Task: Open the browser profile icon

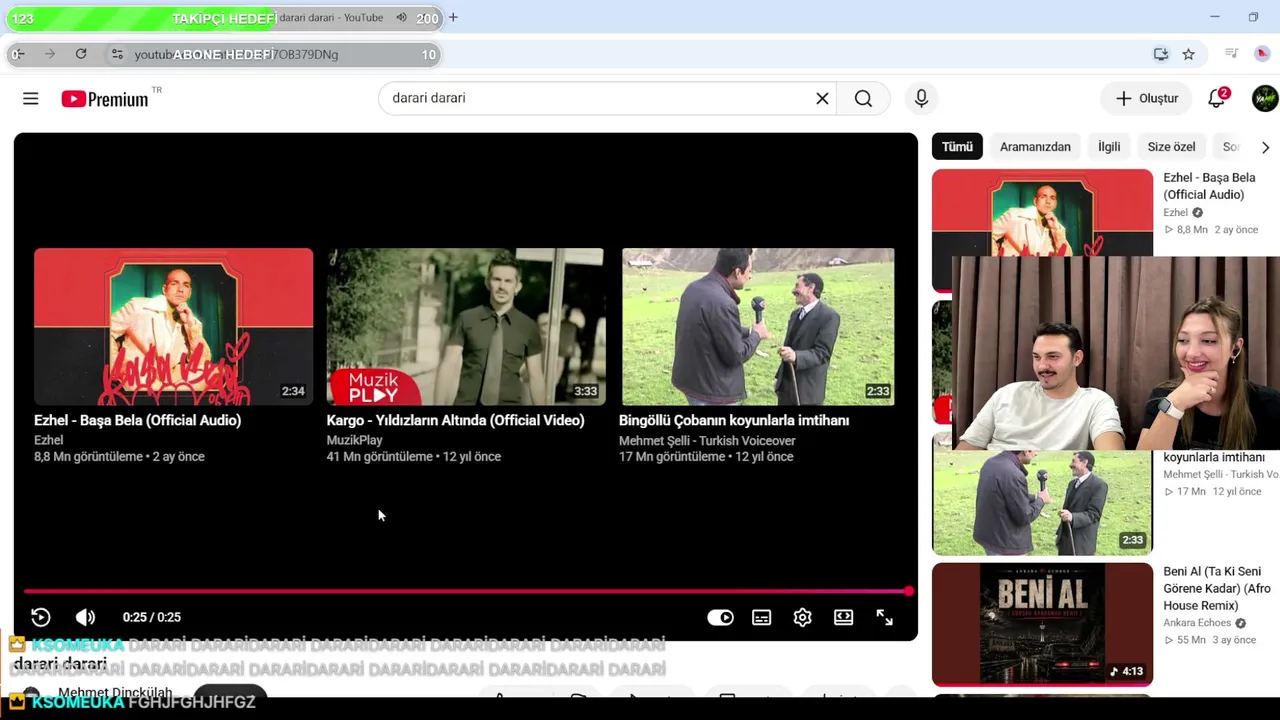Action: pos(1262,54)
